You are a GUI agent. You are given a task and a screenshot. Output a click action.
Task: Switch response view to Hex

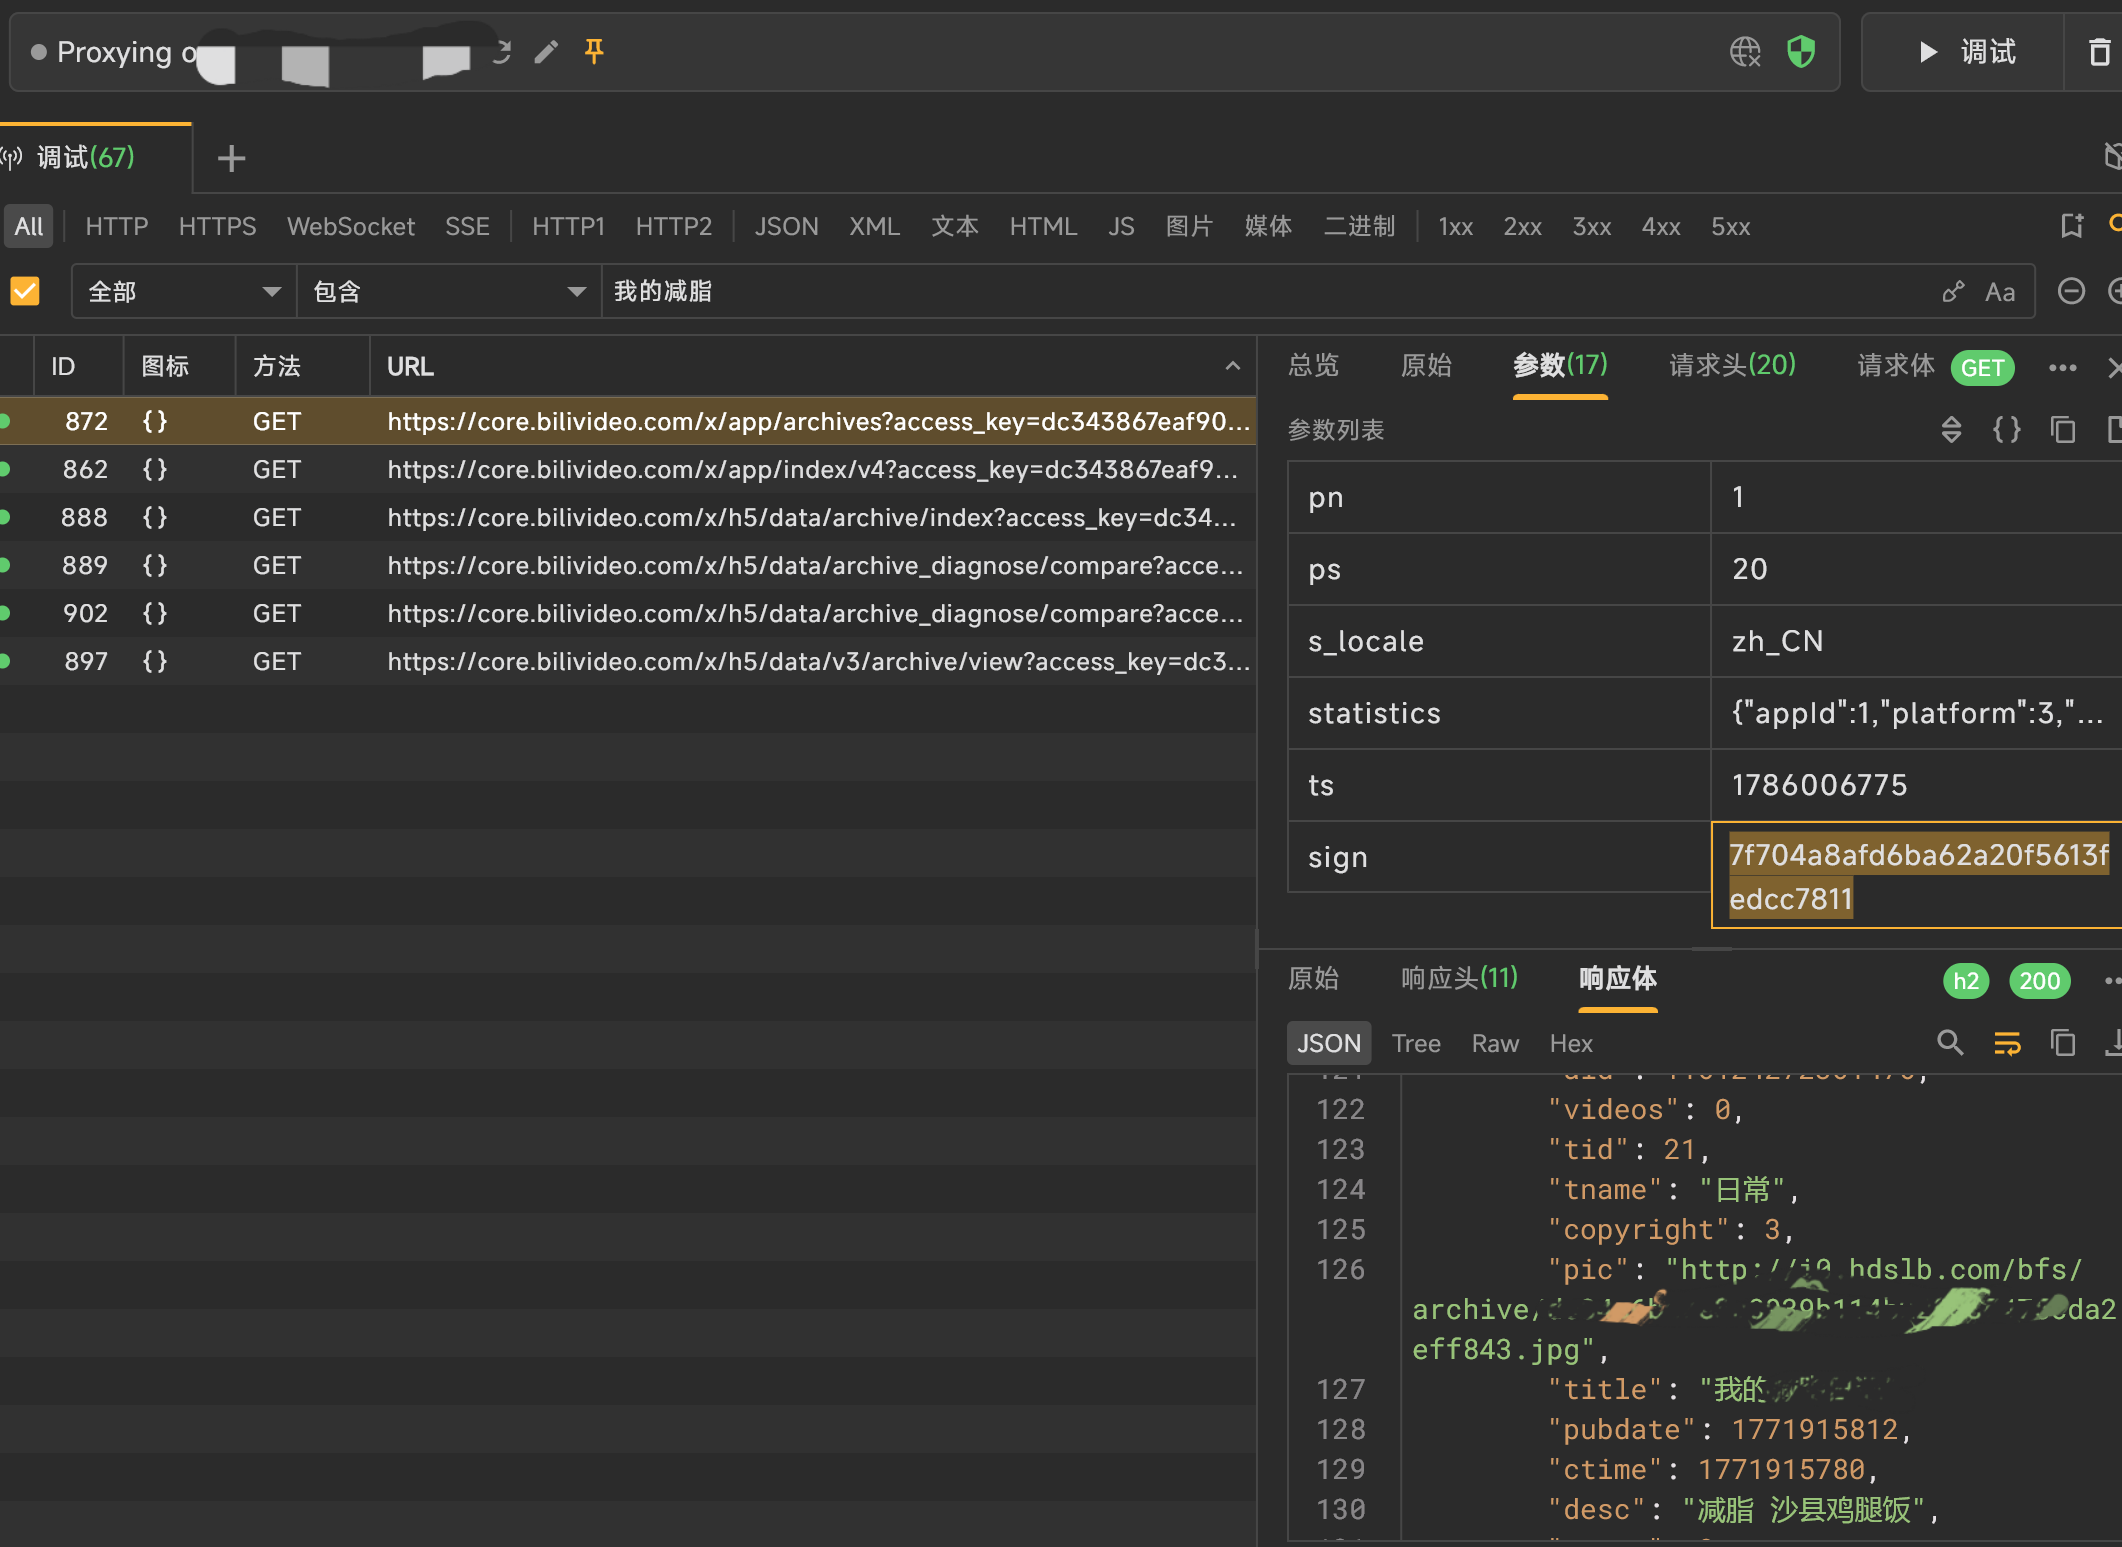click(1570, 1043)
